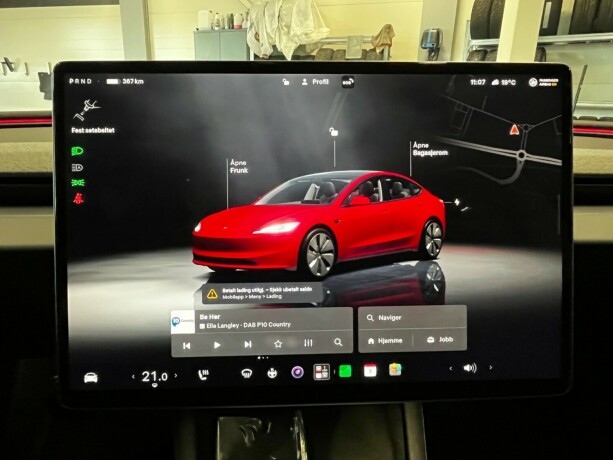
Task: Lower cabin temperature with left arrow
Action: coord(133,377)
